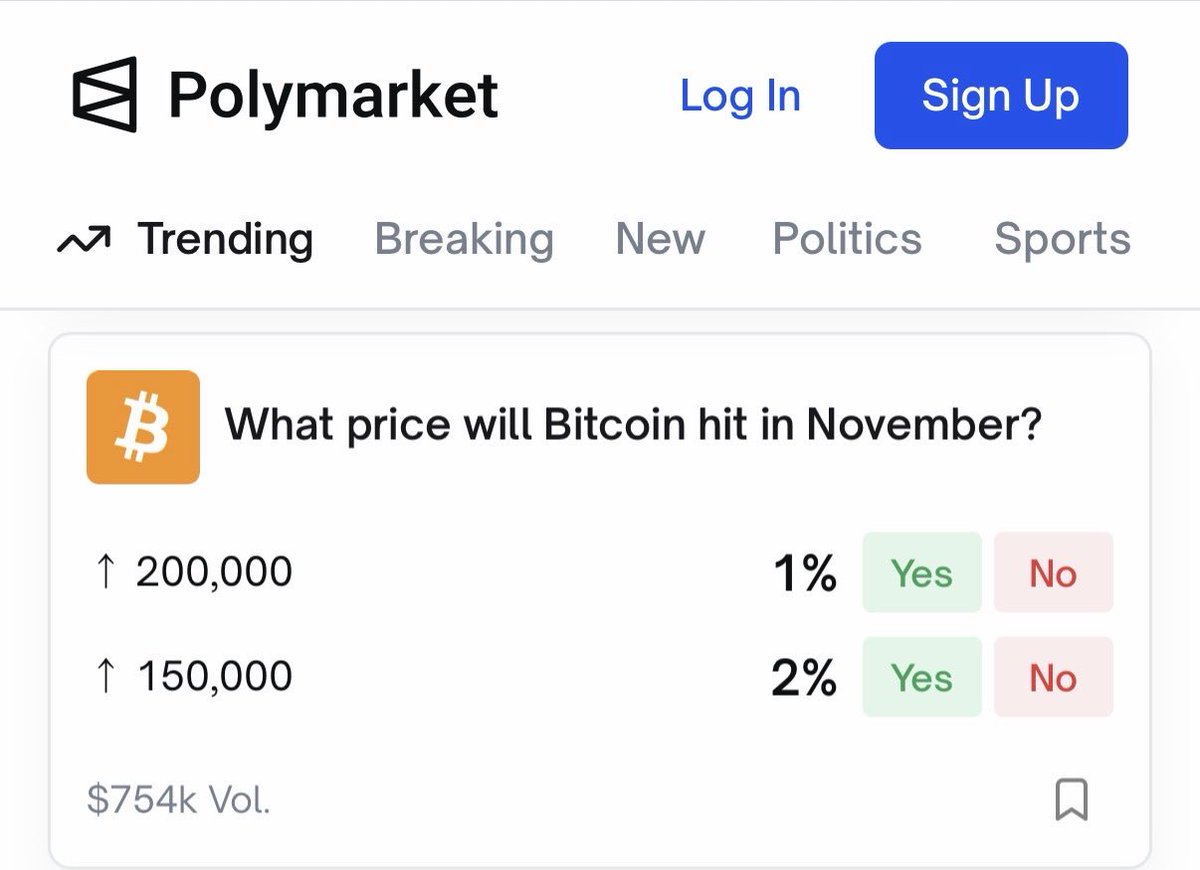Go to the Sports tab
The height and width of the screenshot is (870, 1200).
tap(1062, 239)
